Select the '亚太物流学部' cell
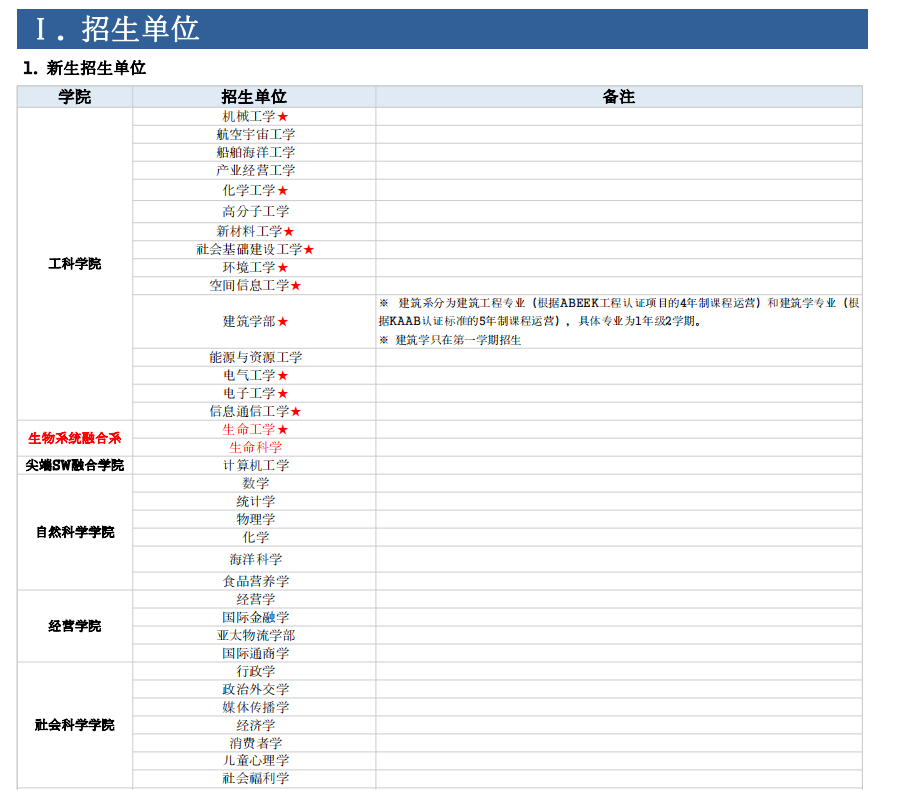924x790 pixels. (254, 635)
